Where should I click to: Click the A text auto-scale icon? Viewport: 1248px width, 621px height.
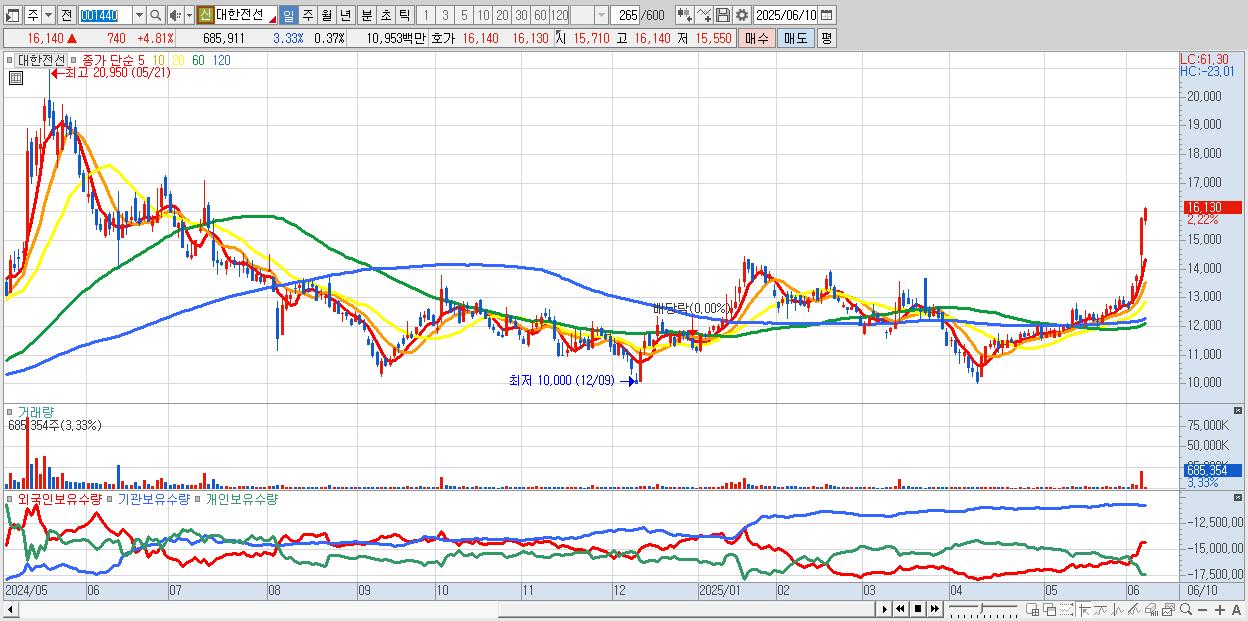coord(1236,609)
